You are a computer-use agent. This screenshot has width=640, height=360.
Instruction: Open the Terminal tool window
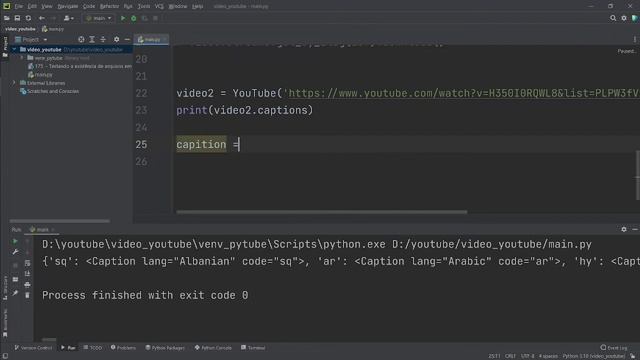pos(253,348)
